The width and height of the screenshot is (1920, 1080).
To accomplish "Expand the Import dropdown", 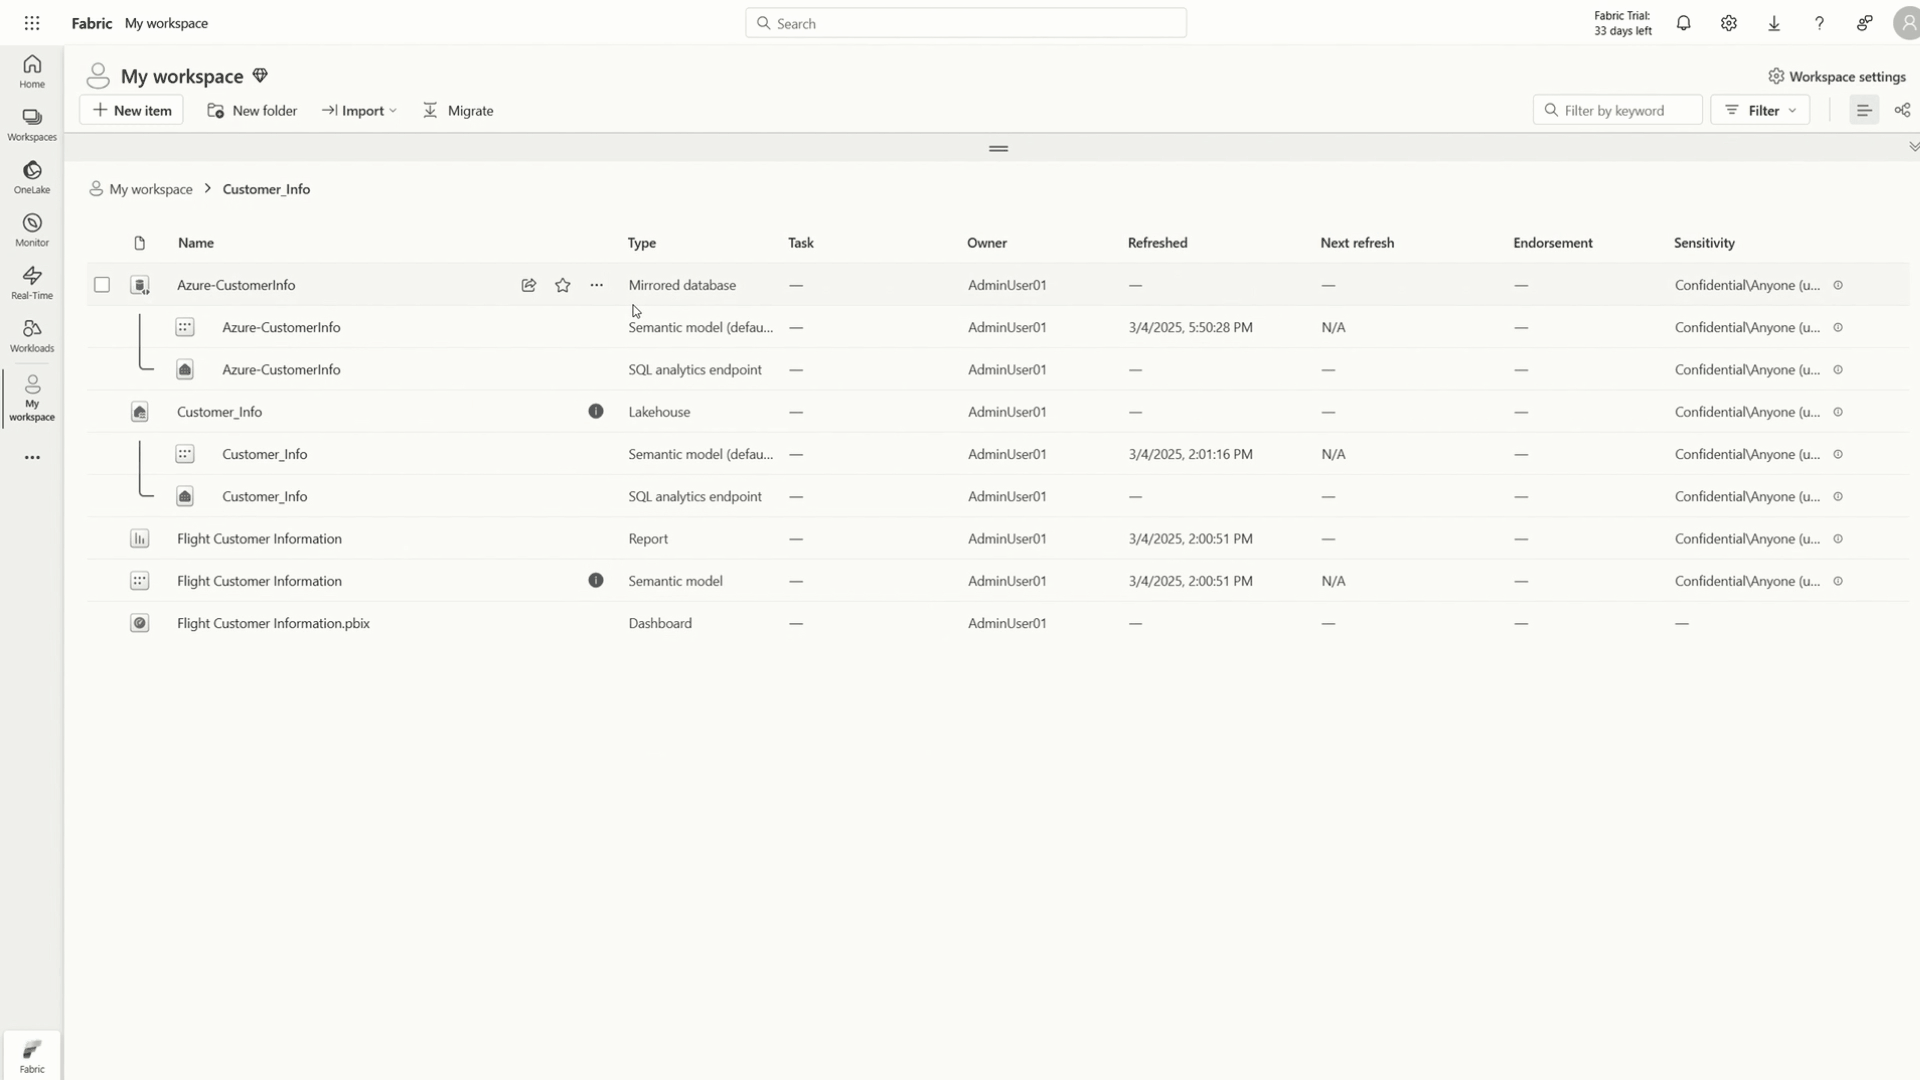I will [x=359, y=110].
